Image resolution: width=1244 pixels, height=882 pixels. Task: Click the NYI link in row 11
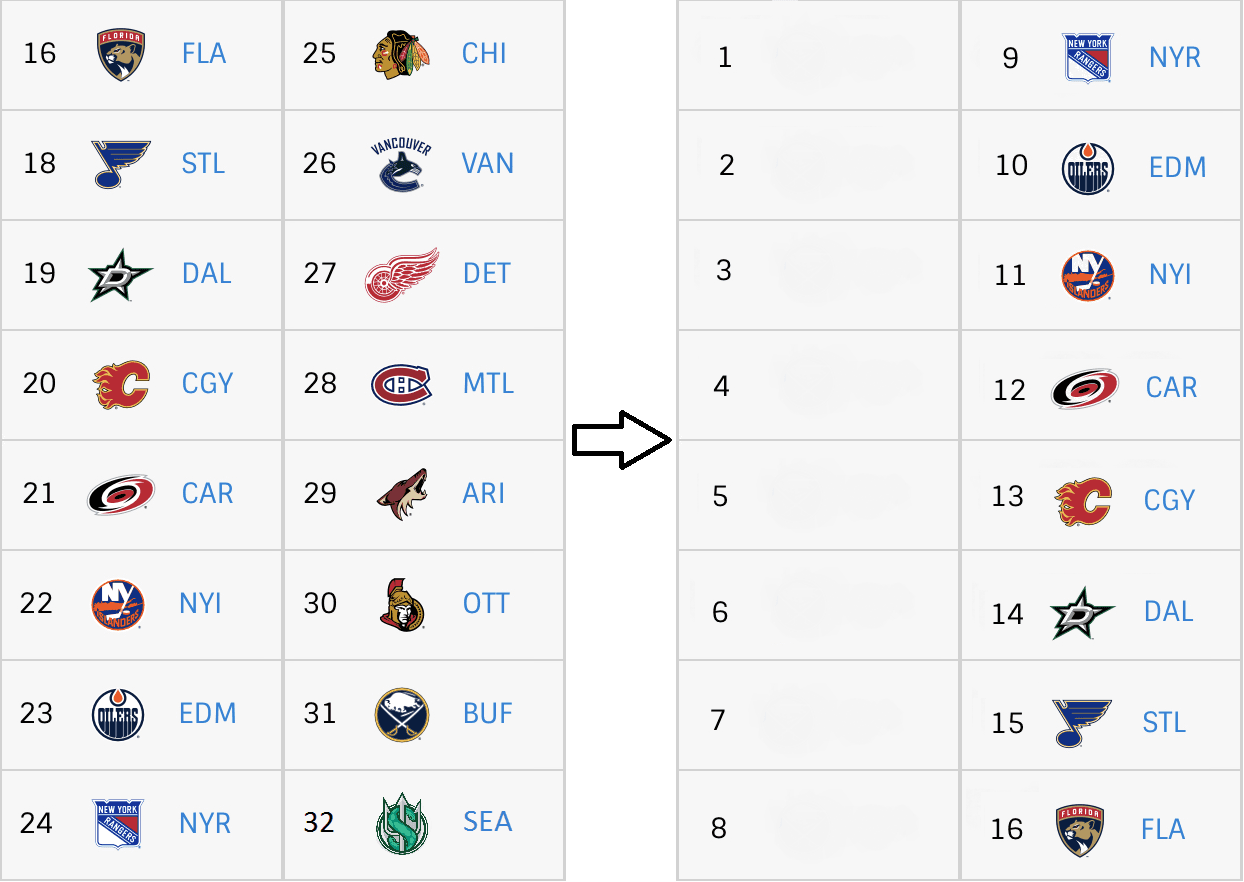tap(1170, 275)
